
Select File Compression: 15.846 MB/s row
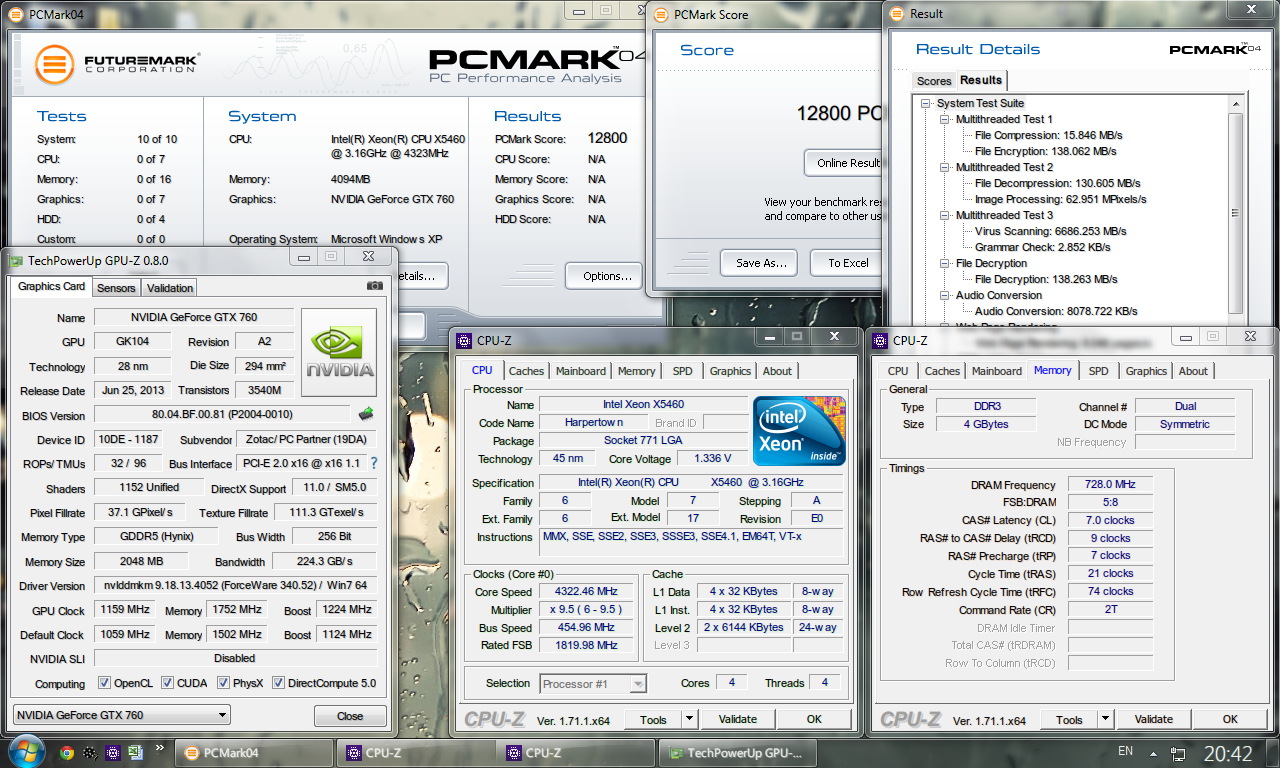point(1048,135)
